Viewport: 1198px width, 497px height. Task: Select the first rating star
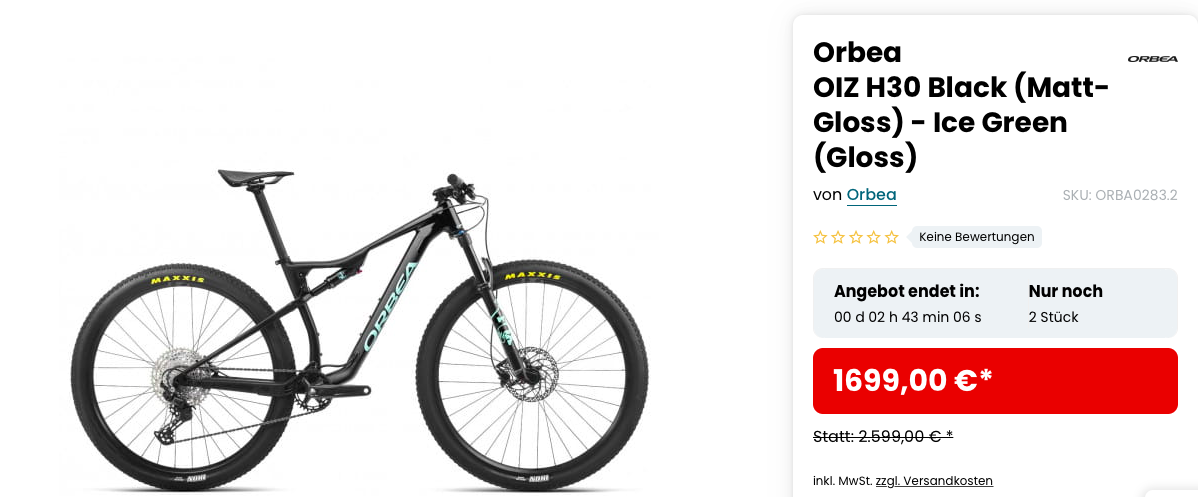point(821,237)
